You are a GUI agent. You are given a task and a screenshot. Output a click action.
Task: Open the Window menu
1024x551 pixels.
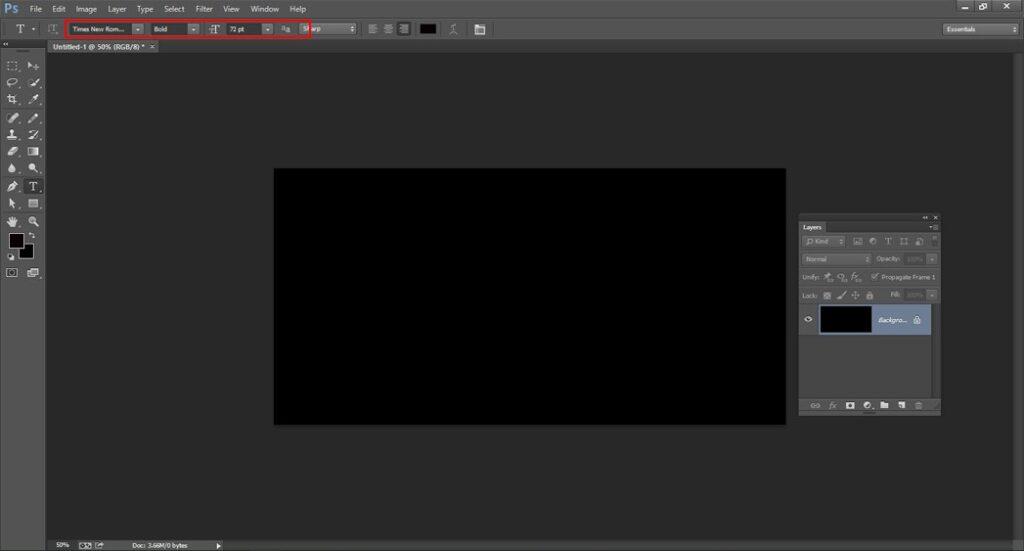click(x=264, y=9)
